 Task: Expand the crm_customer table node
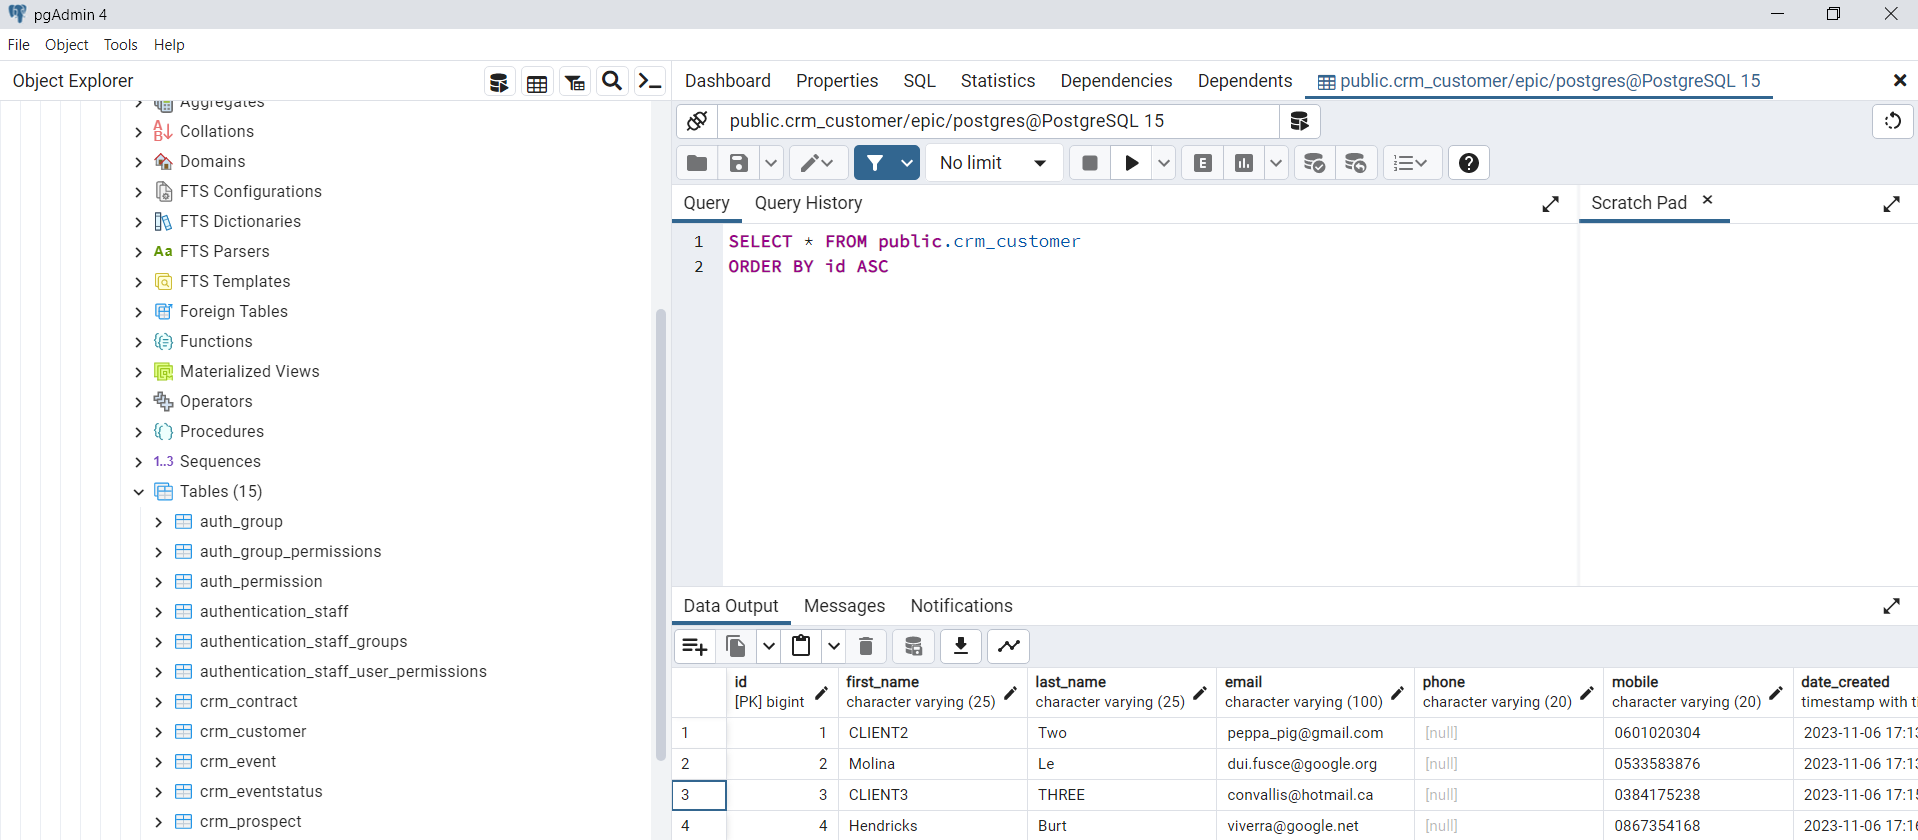click(x=159, y=732)
